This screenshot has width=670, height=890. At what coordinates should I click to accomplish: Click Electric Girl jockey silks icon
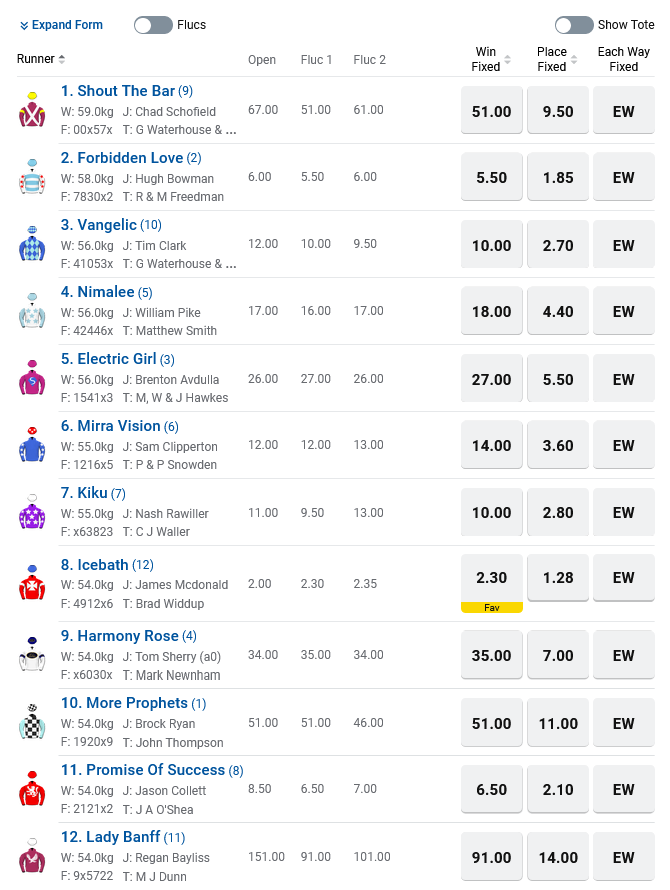[x=31, y=378]
